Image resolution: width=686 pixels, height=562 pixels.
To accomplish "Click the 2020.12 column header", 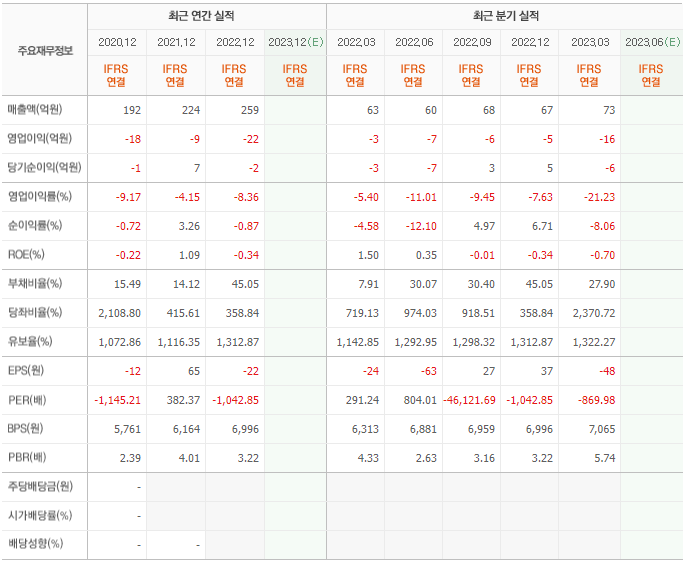I will coord(117,42).
